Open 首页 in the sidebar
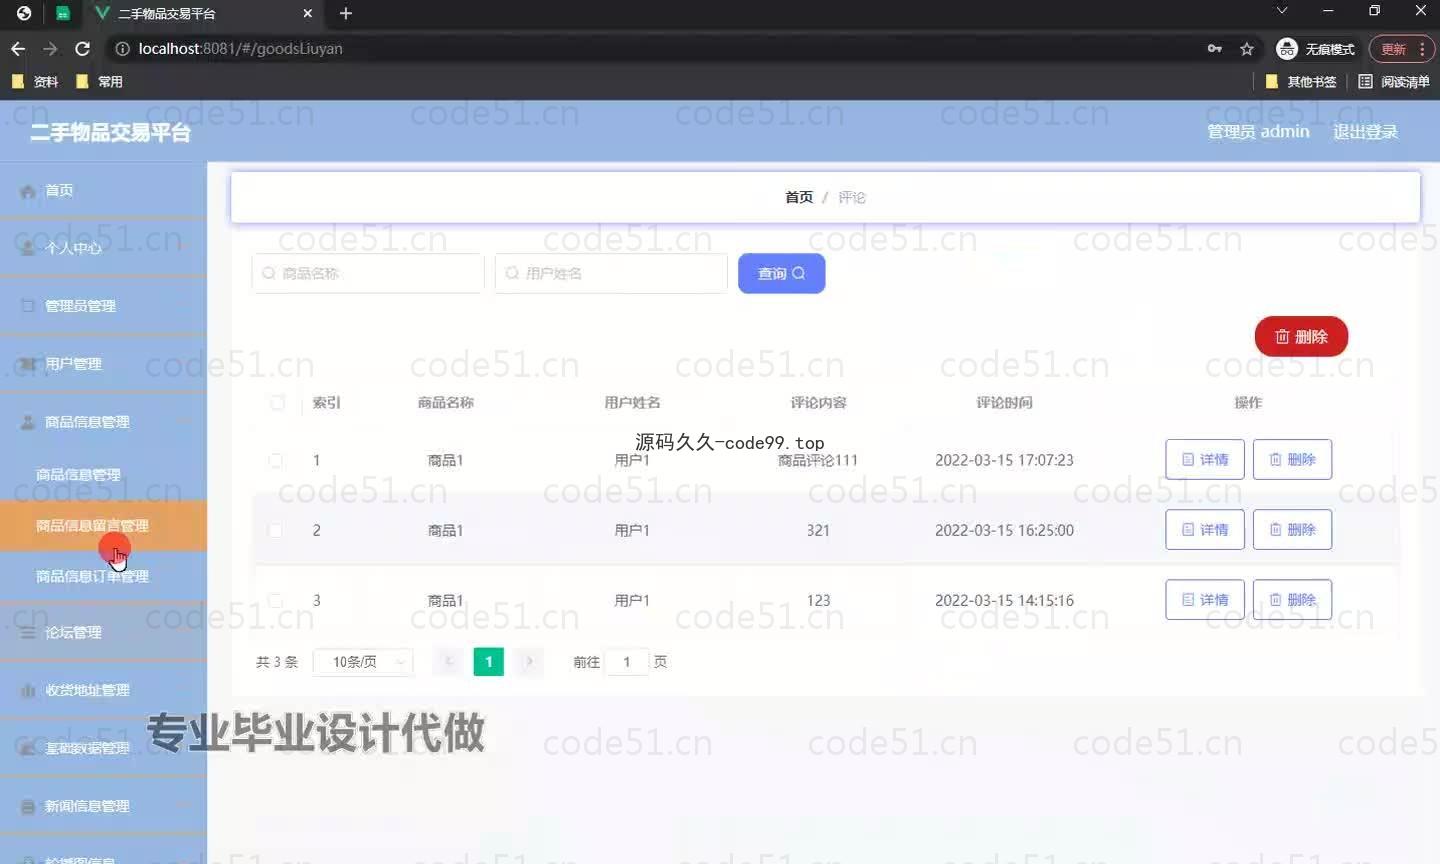This screenshot has height=864, width=1440. pos(103,190)
